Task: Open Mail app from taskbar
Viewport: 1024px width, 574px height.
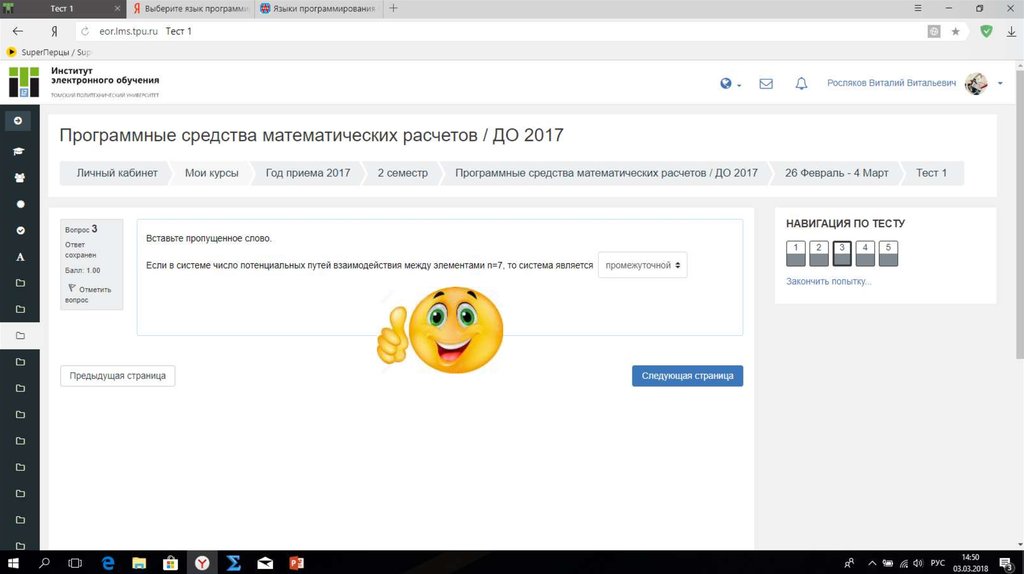Action: [x=265, y=563]
